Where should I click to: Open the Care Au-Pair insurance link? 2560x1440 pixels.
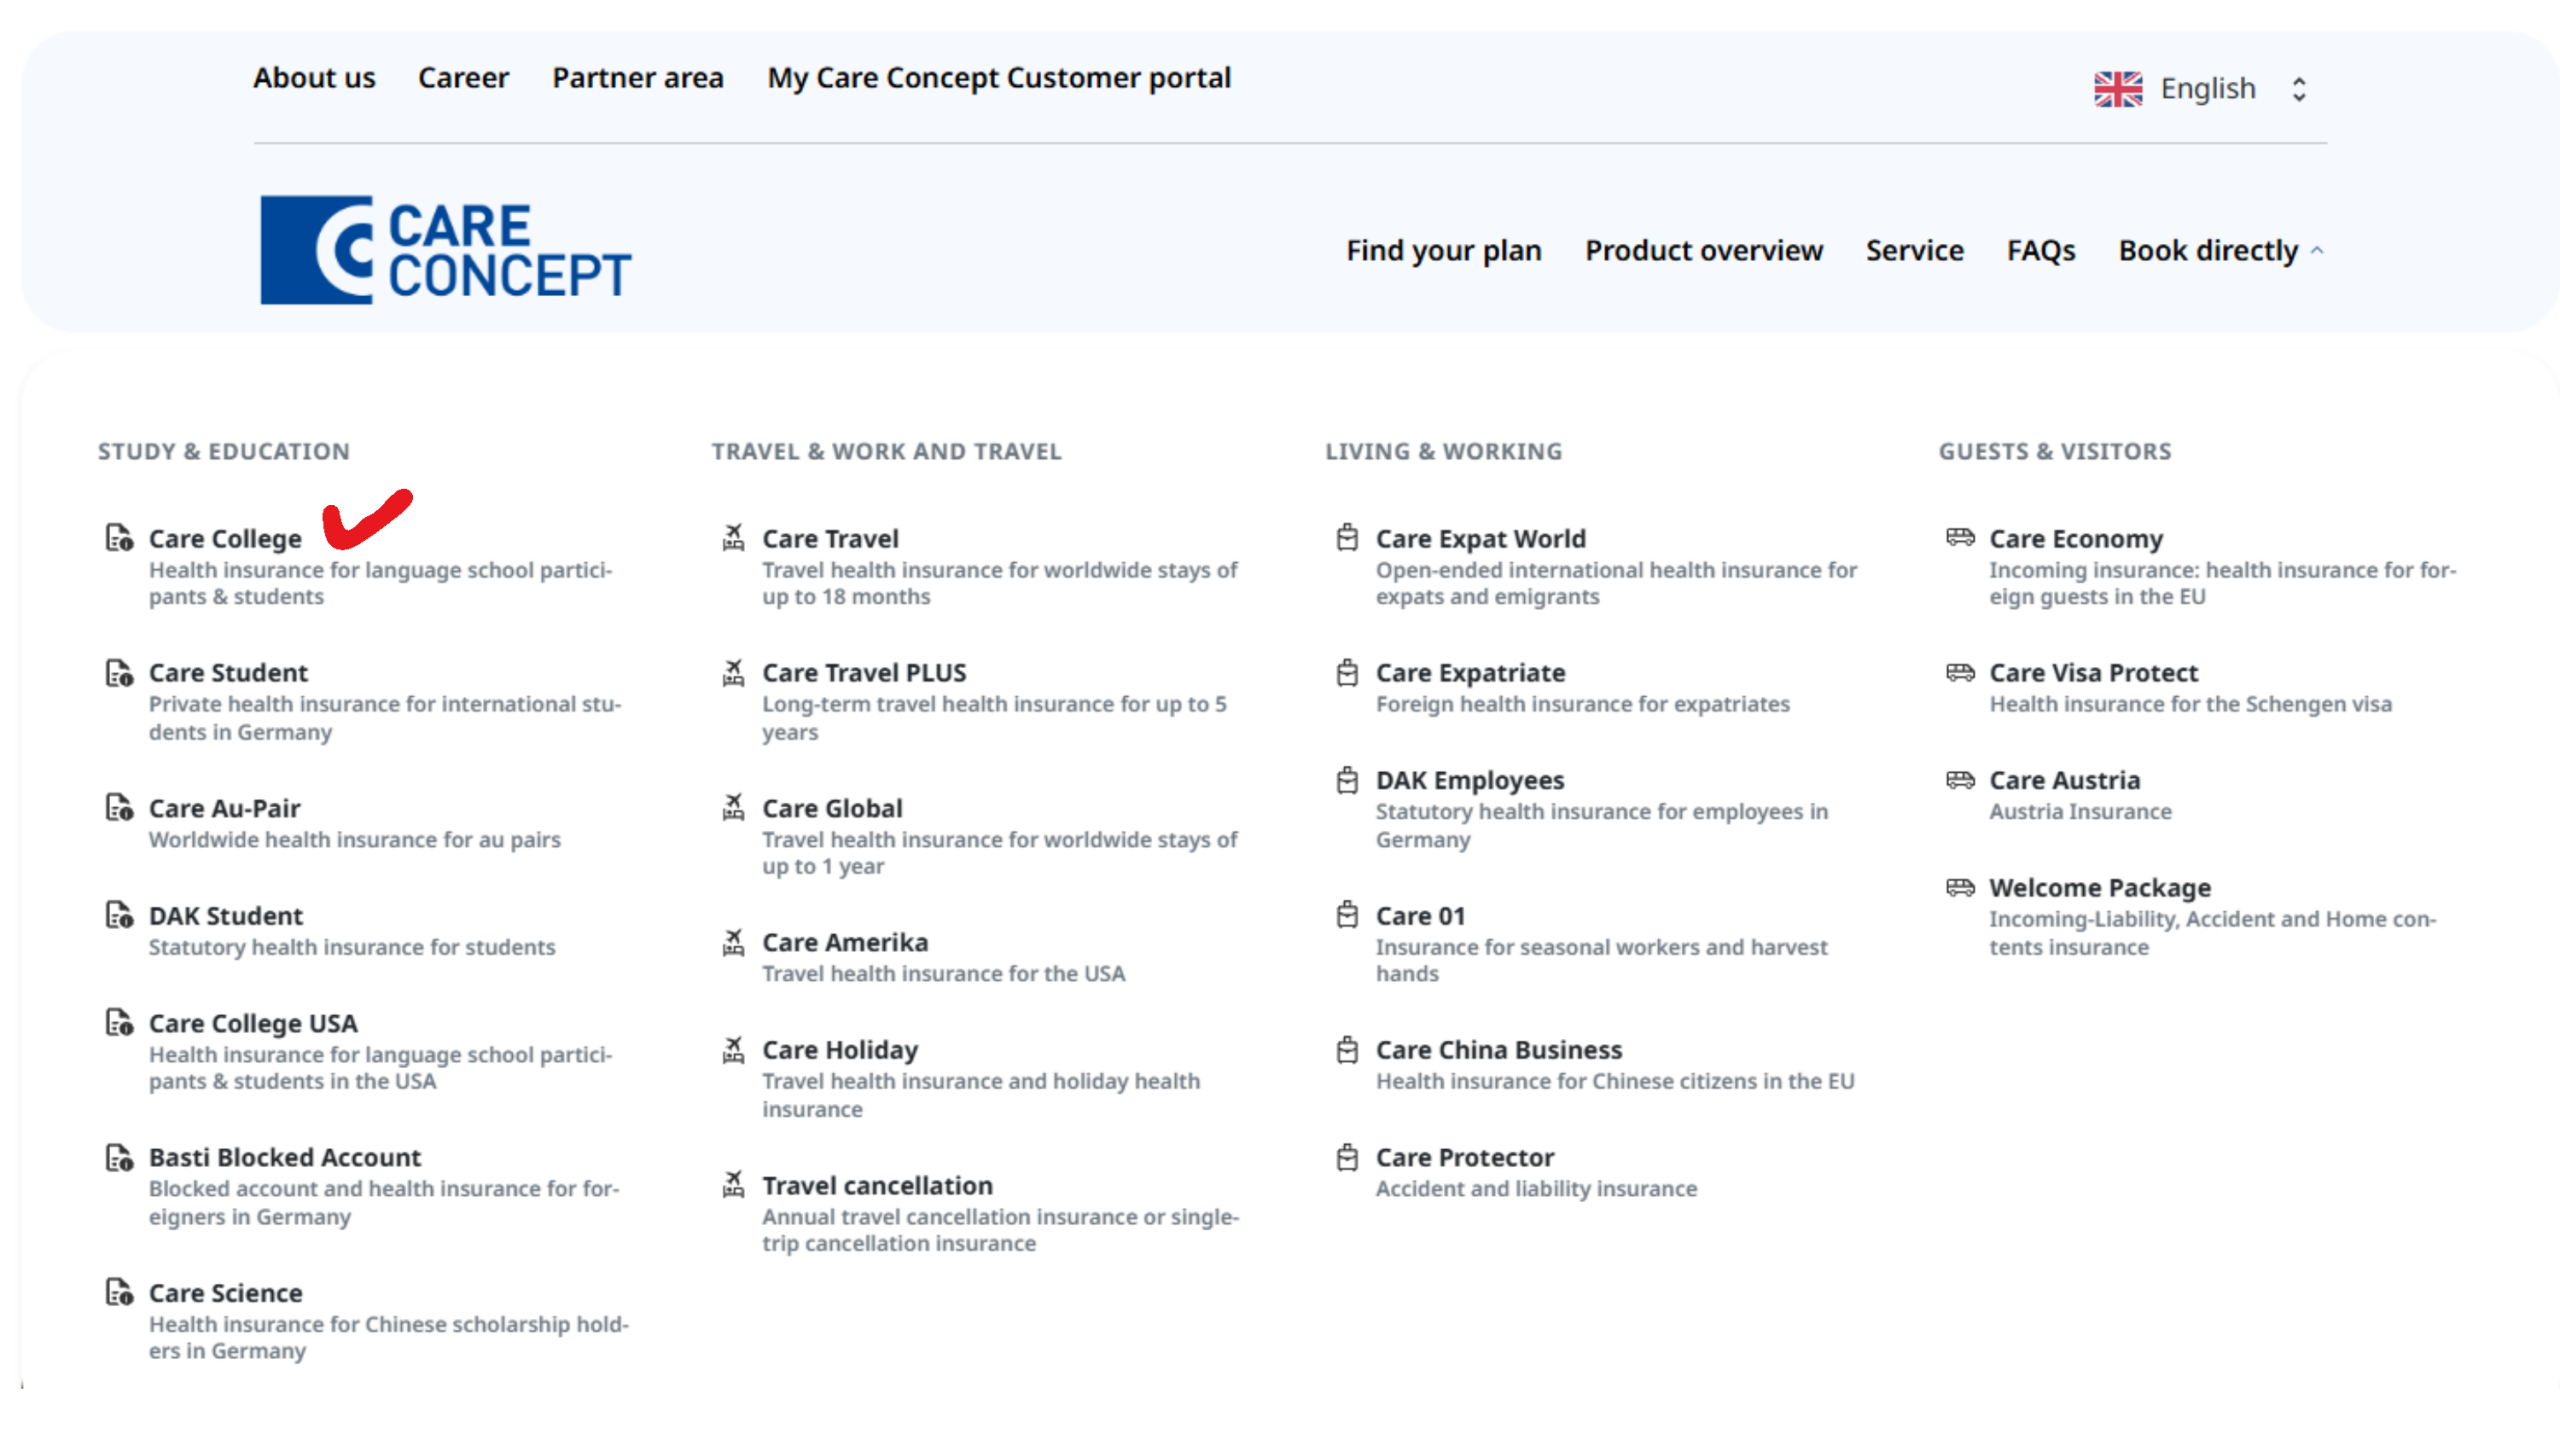[224, 808]
